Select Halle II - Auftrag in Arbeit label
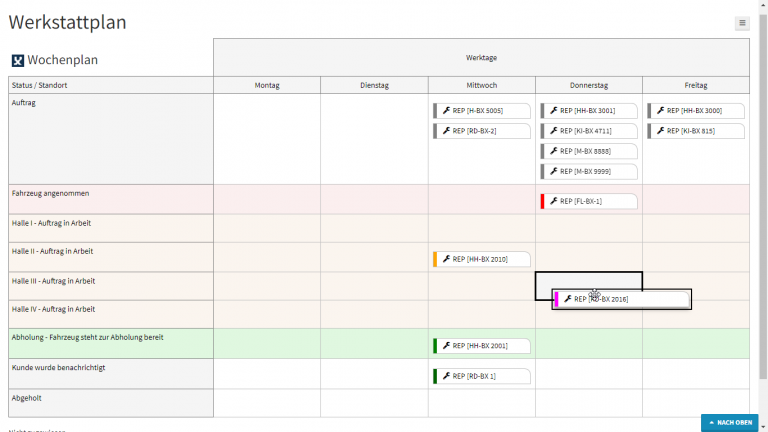The width and height of the screenshot is (768, 432). tap(52, 251)
